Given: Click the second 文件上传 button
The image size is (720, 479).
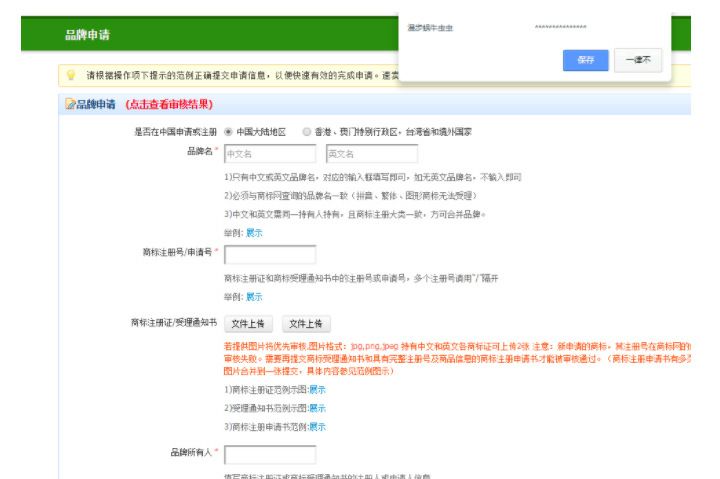Looking at the screenshot, I should 307,324.
